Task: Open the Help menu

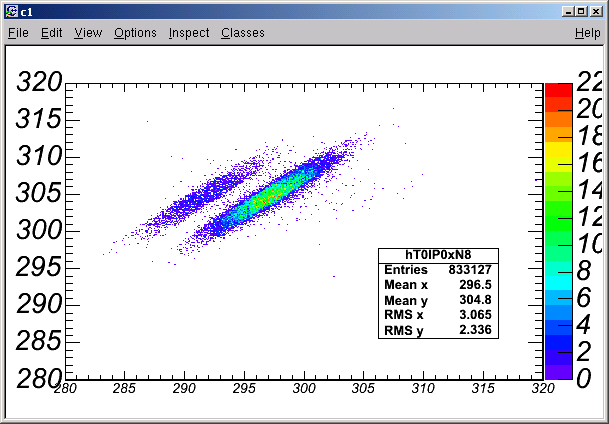Action: 588,33
